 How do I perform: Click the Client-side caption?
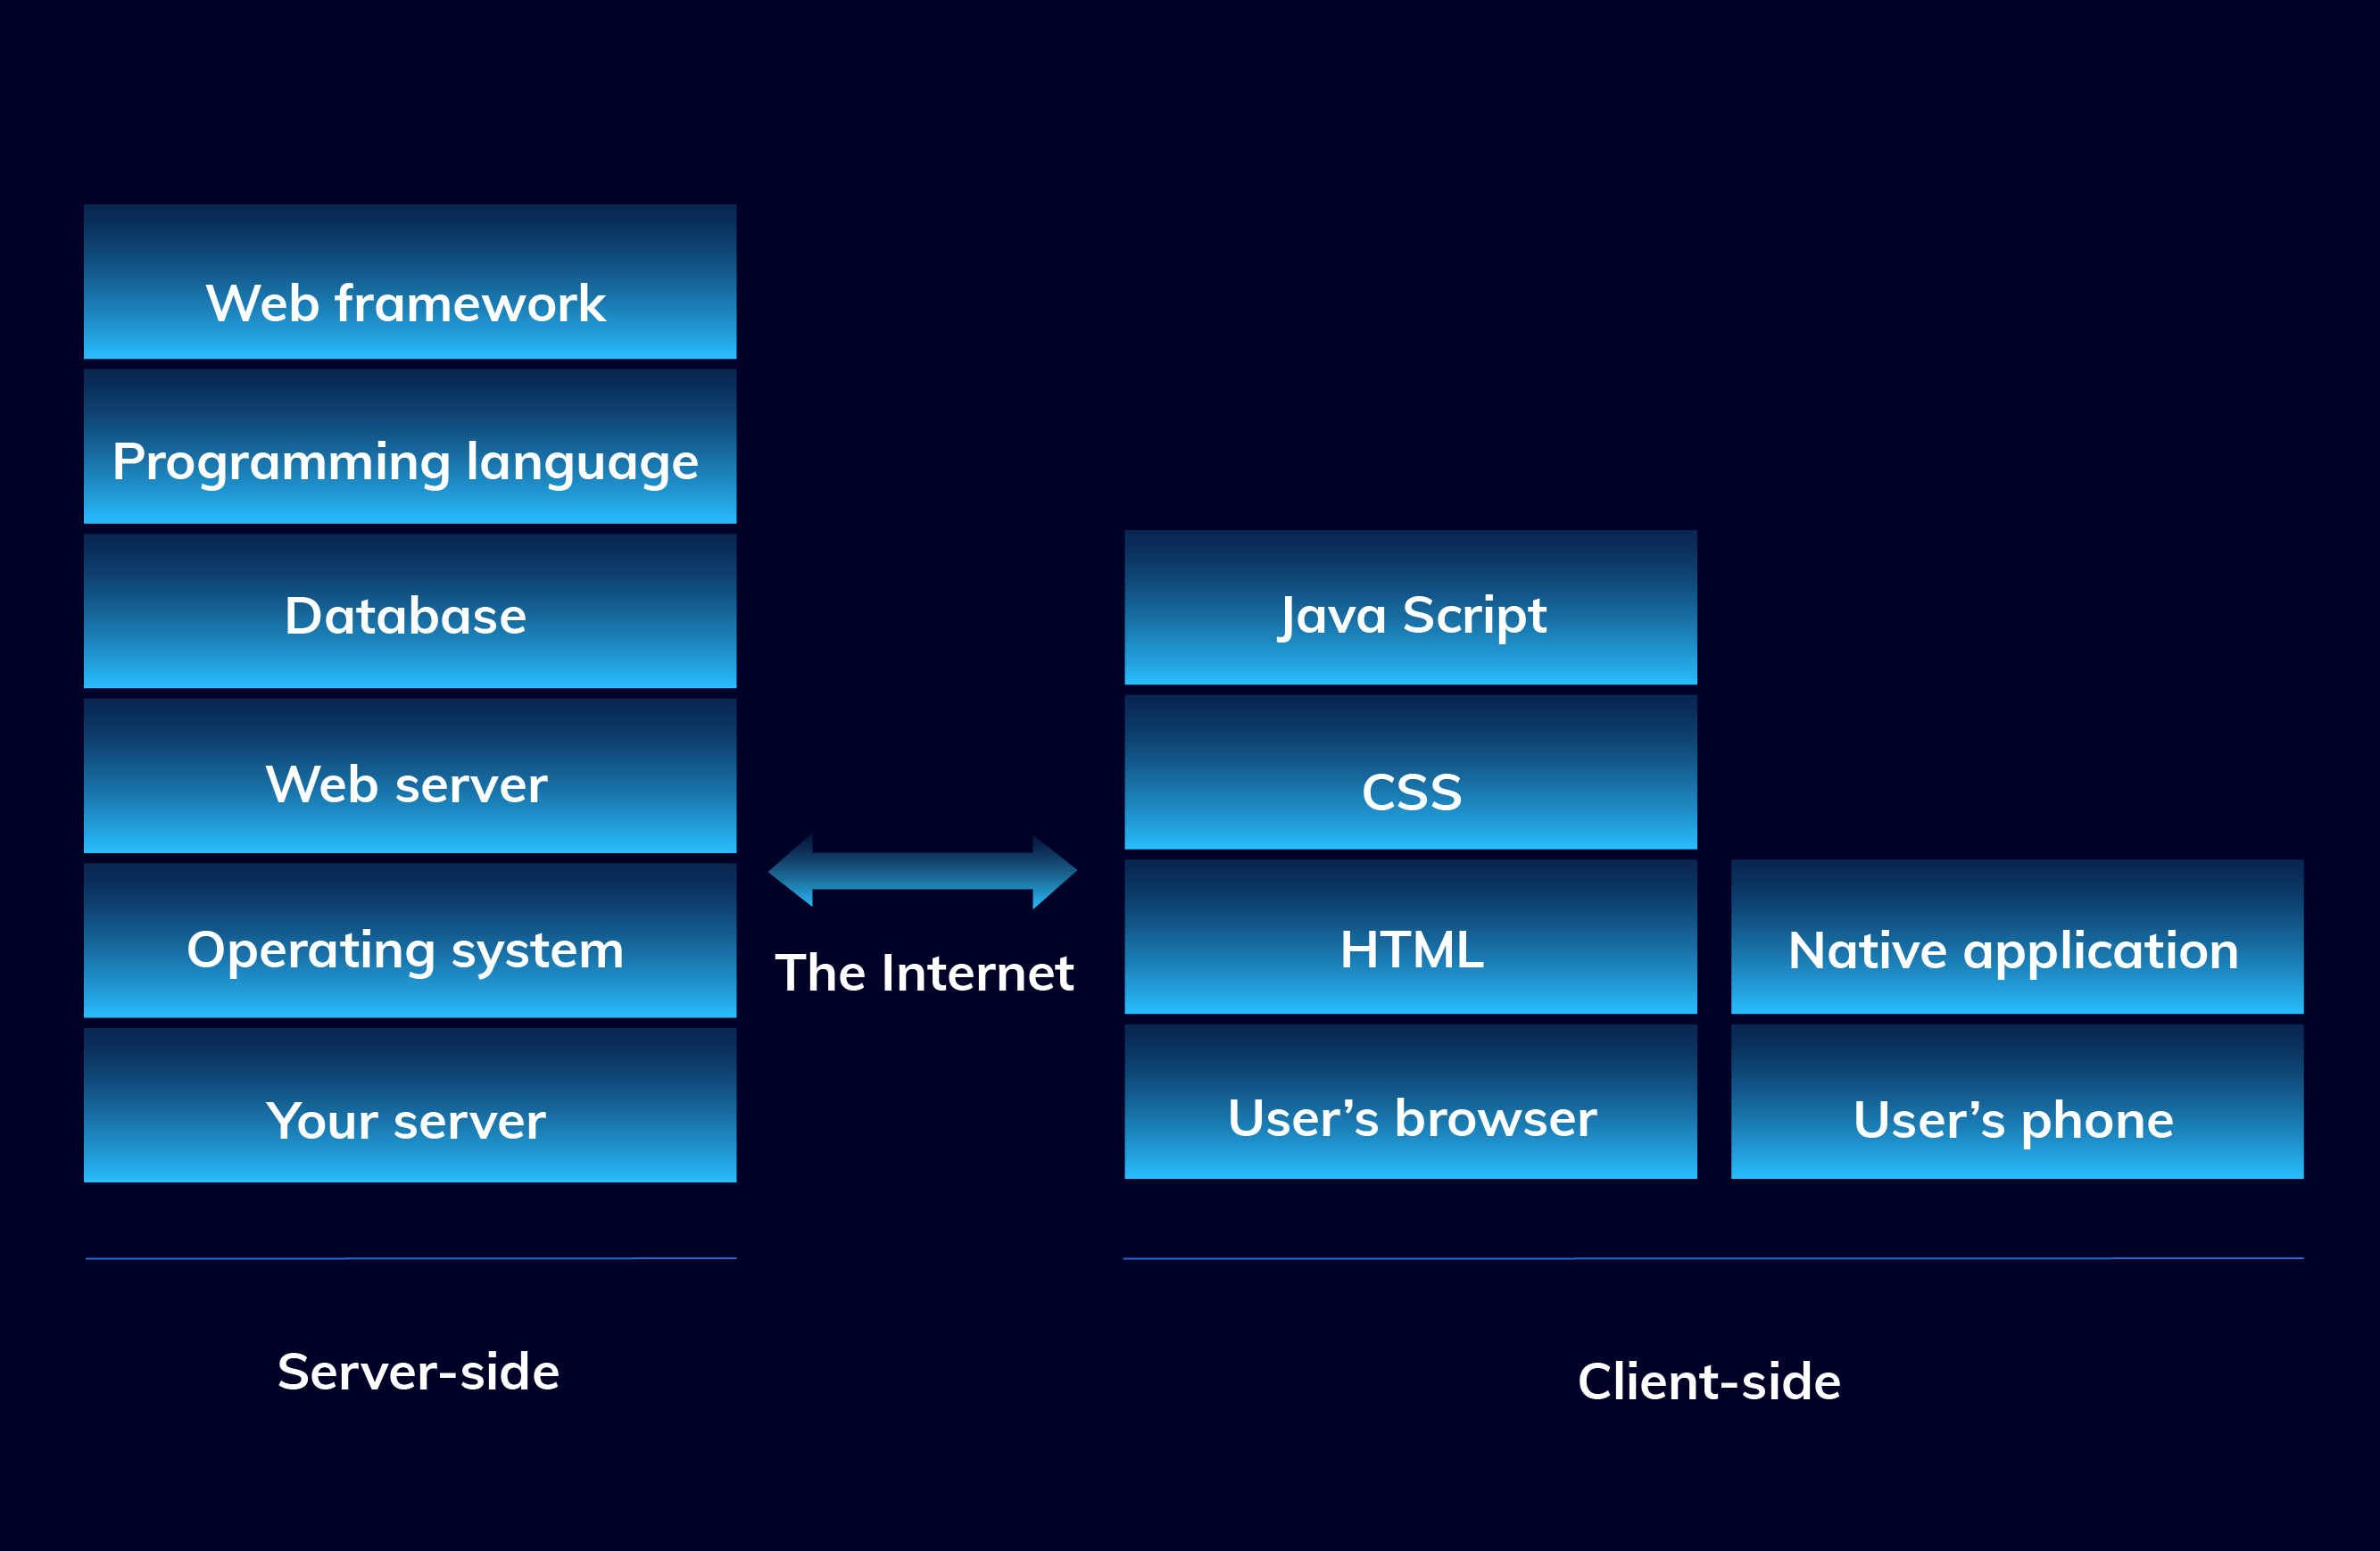(1709, 1381)
